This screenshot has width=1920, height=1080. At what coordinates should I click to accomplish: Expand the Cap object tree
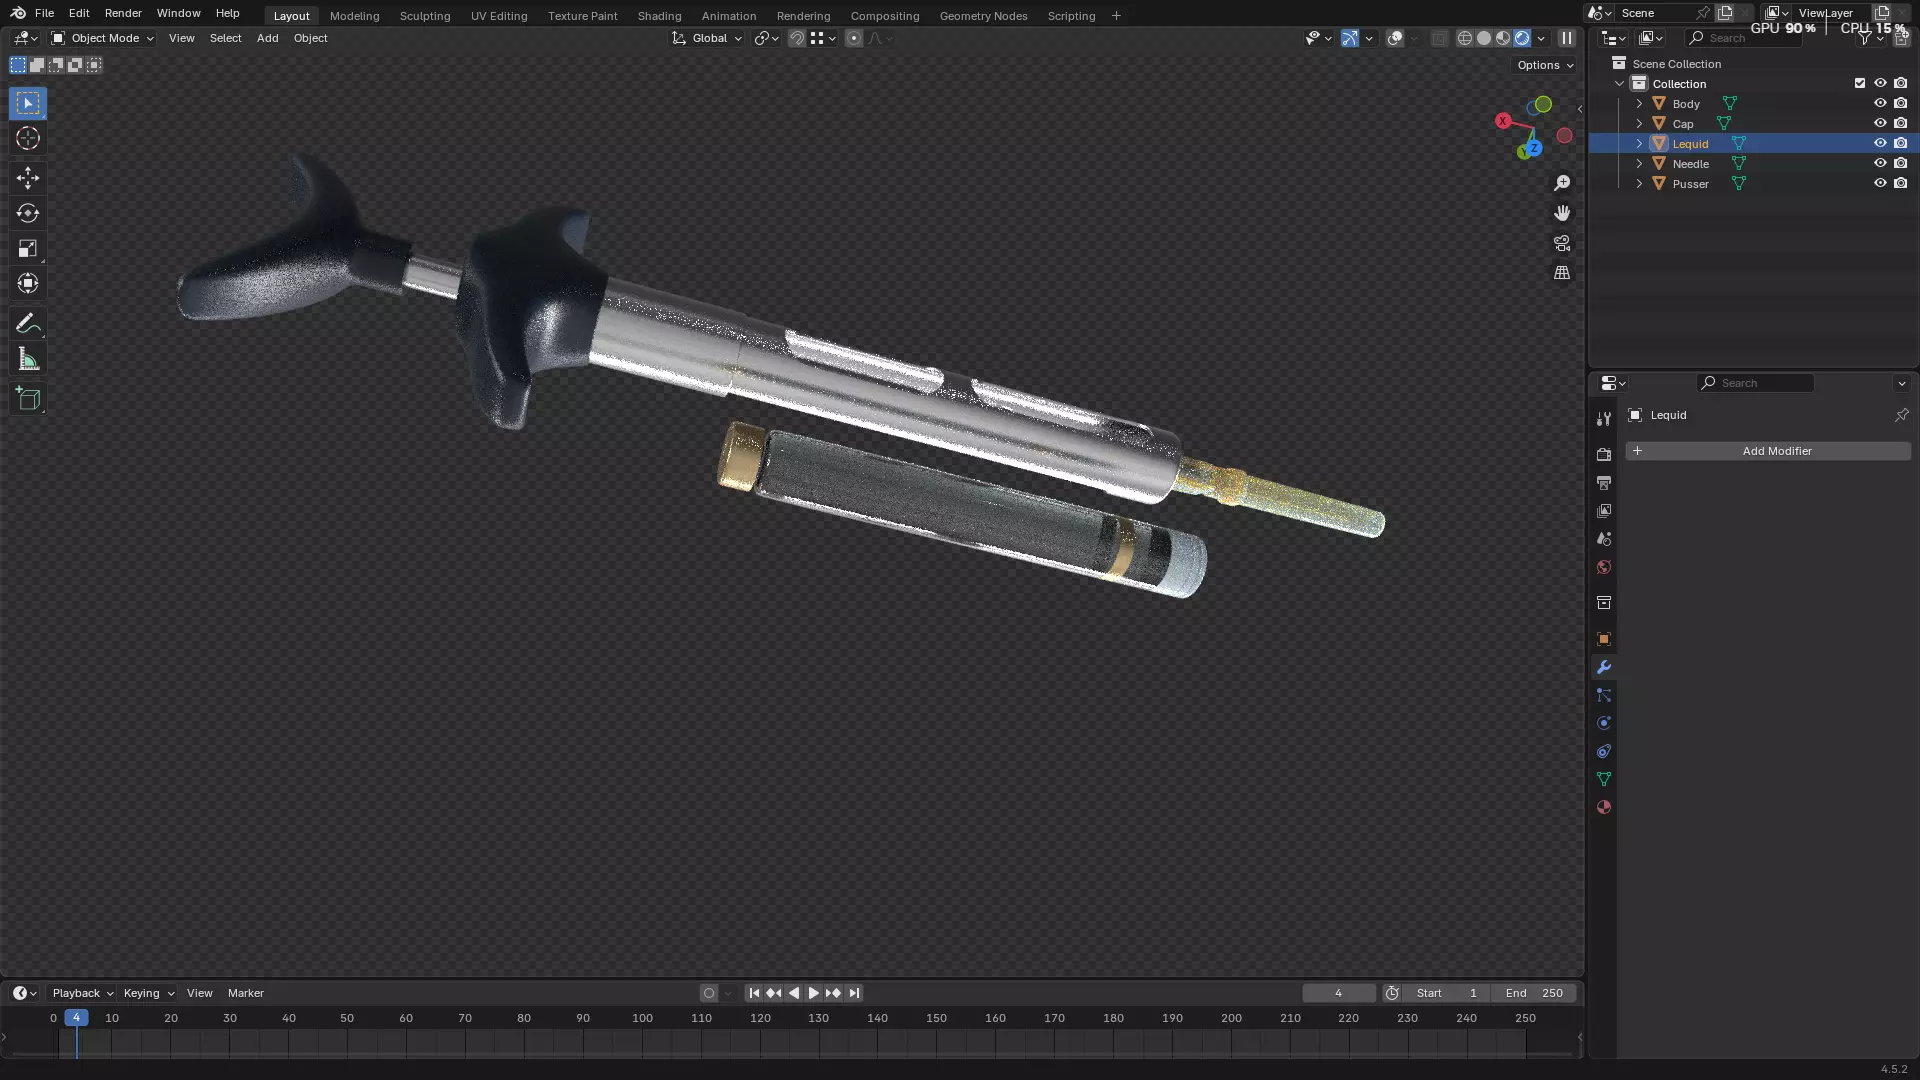coord(1639,123)
